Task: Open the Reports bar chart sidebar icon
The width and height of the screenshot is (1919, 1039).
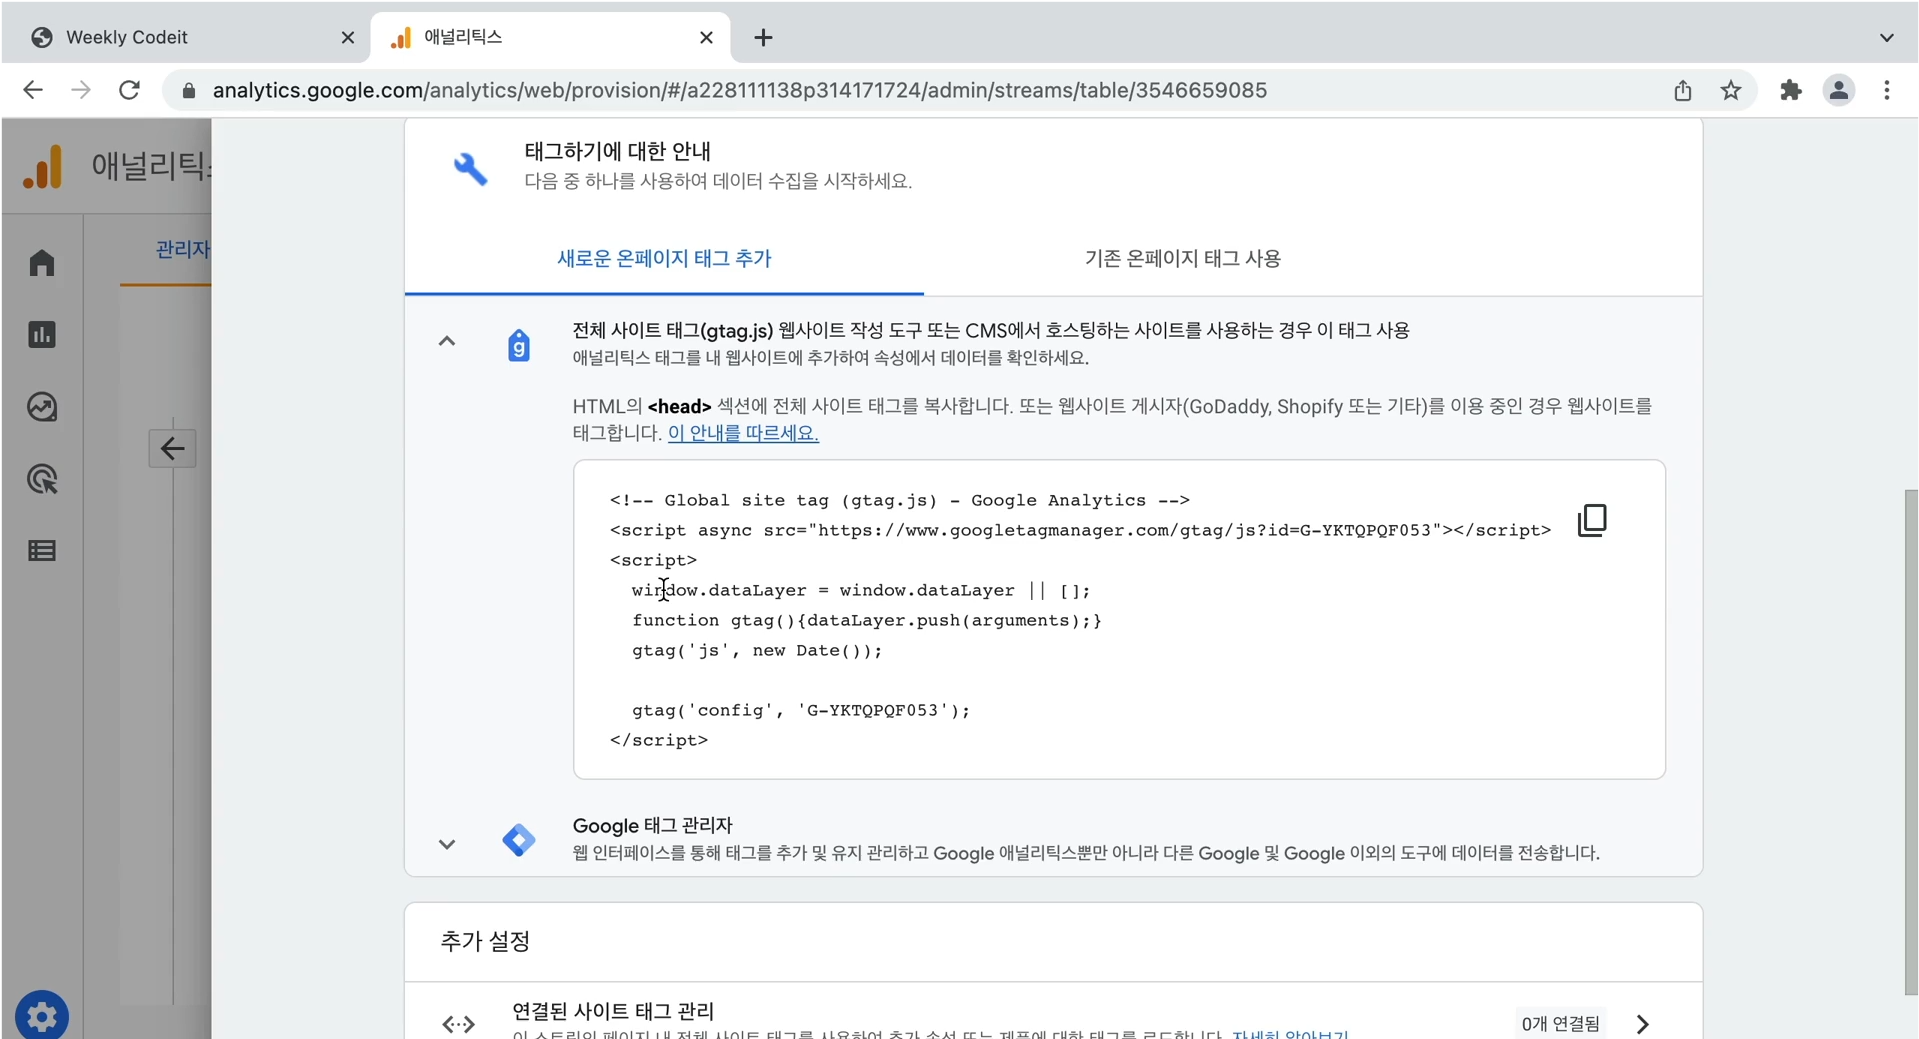Action: tap(42, 335)
